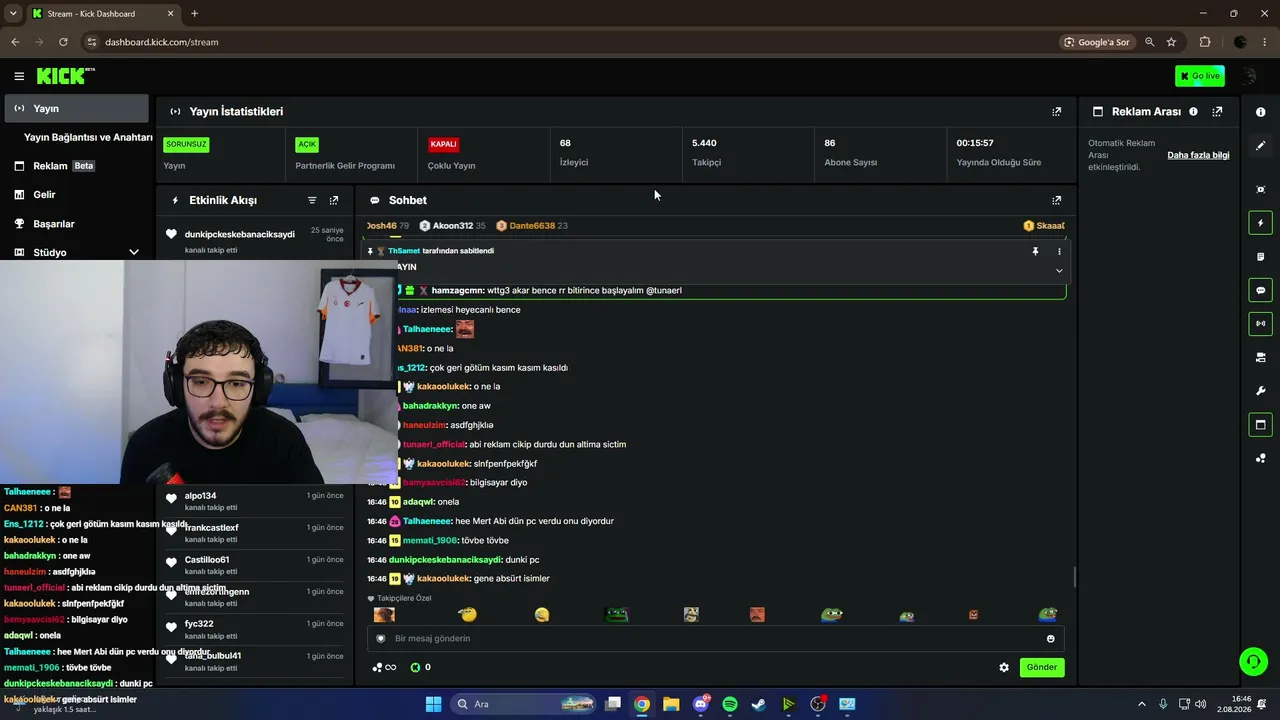Pop out the Yayın İstatistikleri panel
The width and height of the screenshot is (1280, 720).
coord(1056,112)
